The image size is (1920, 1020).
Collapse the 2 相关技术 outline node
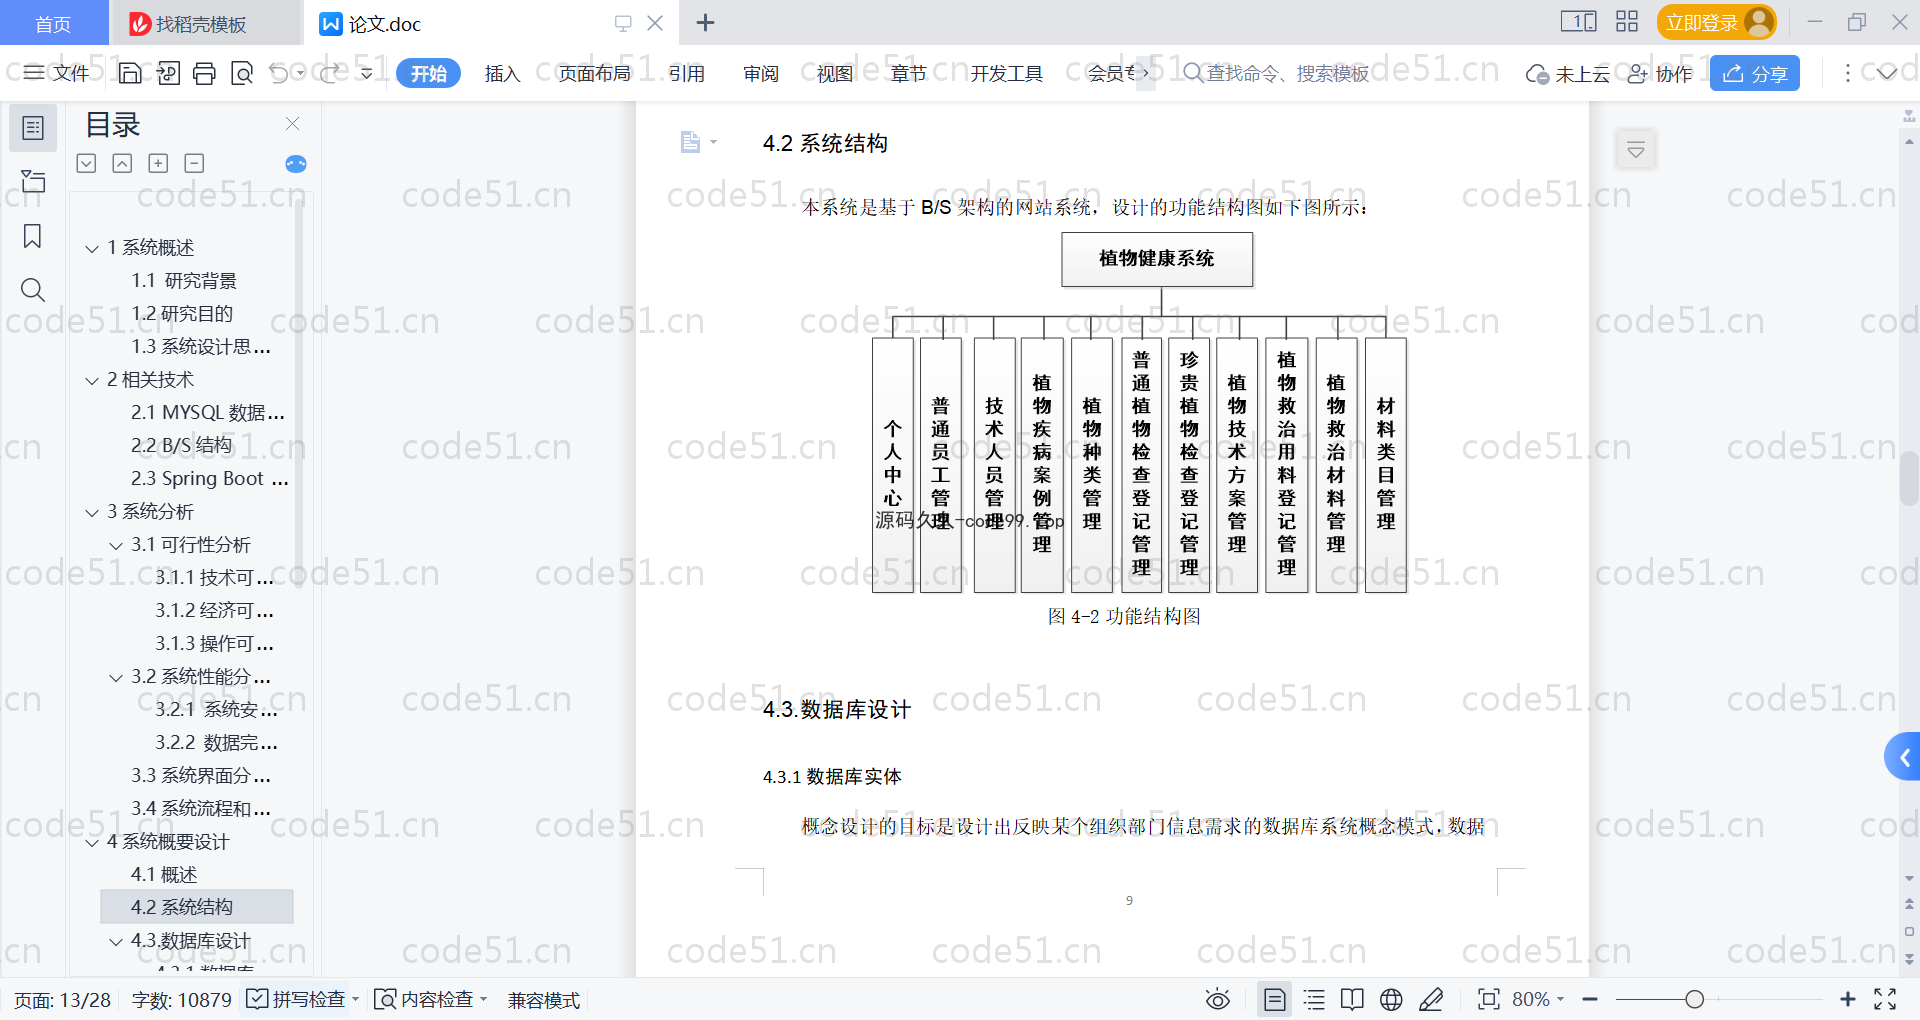pyautogui.click(x=92, y=380)
